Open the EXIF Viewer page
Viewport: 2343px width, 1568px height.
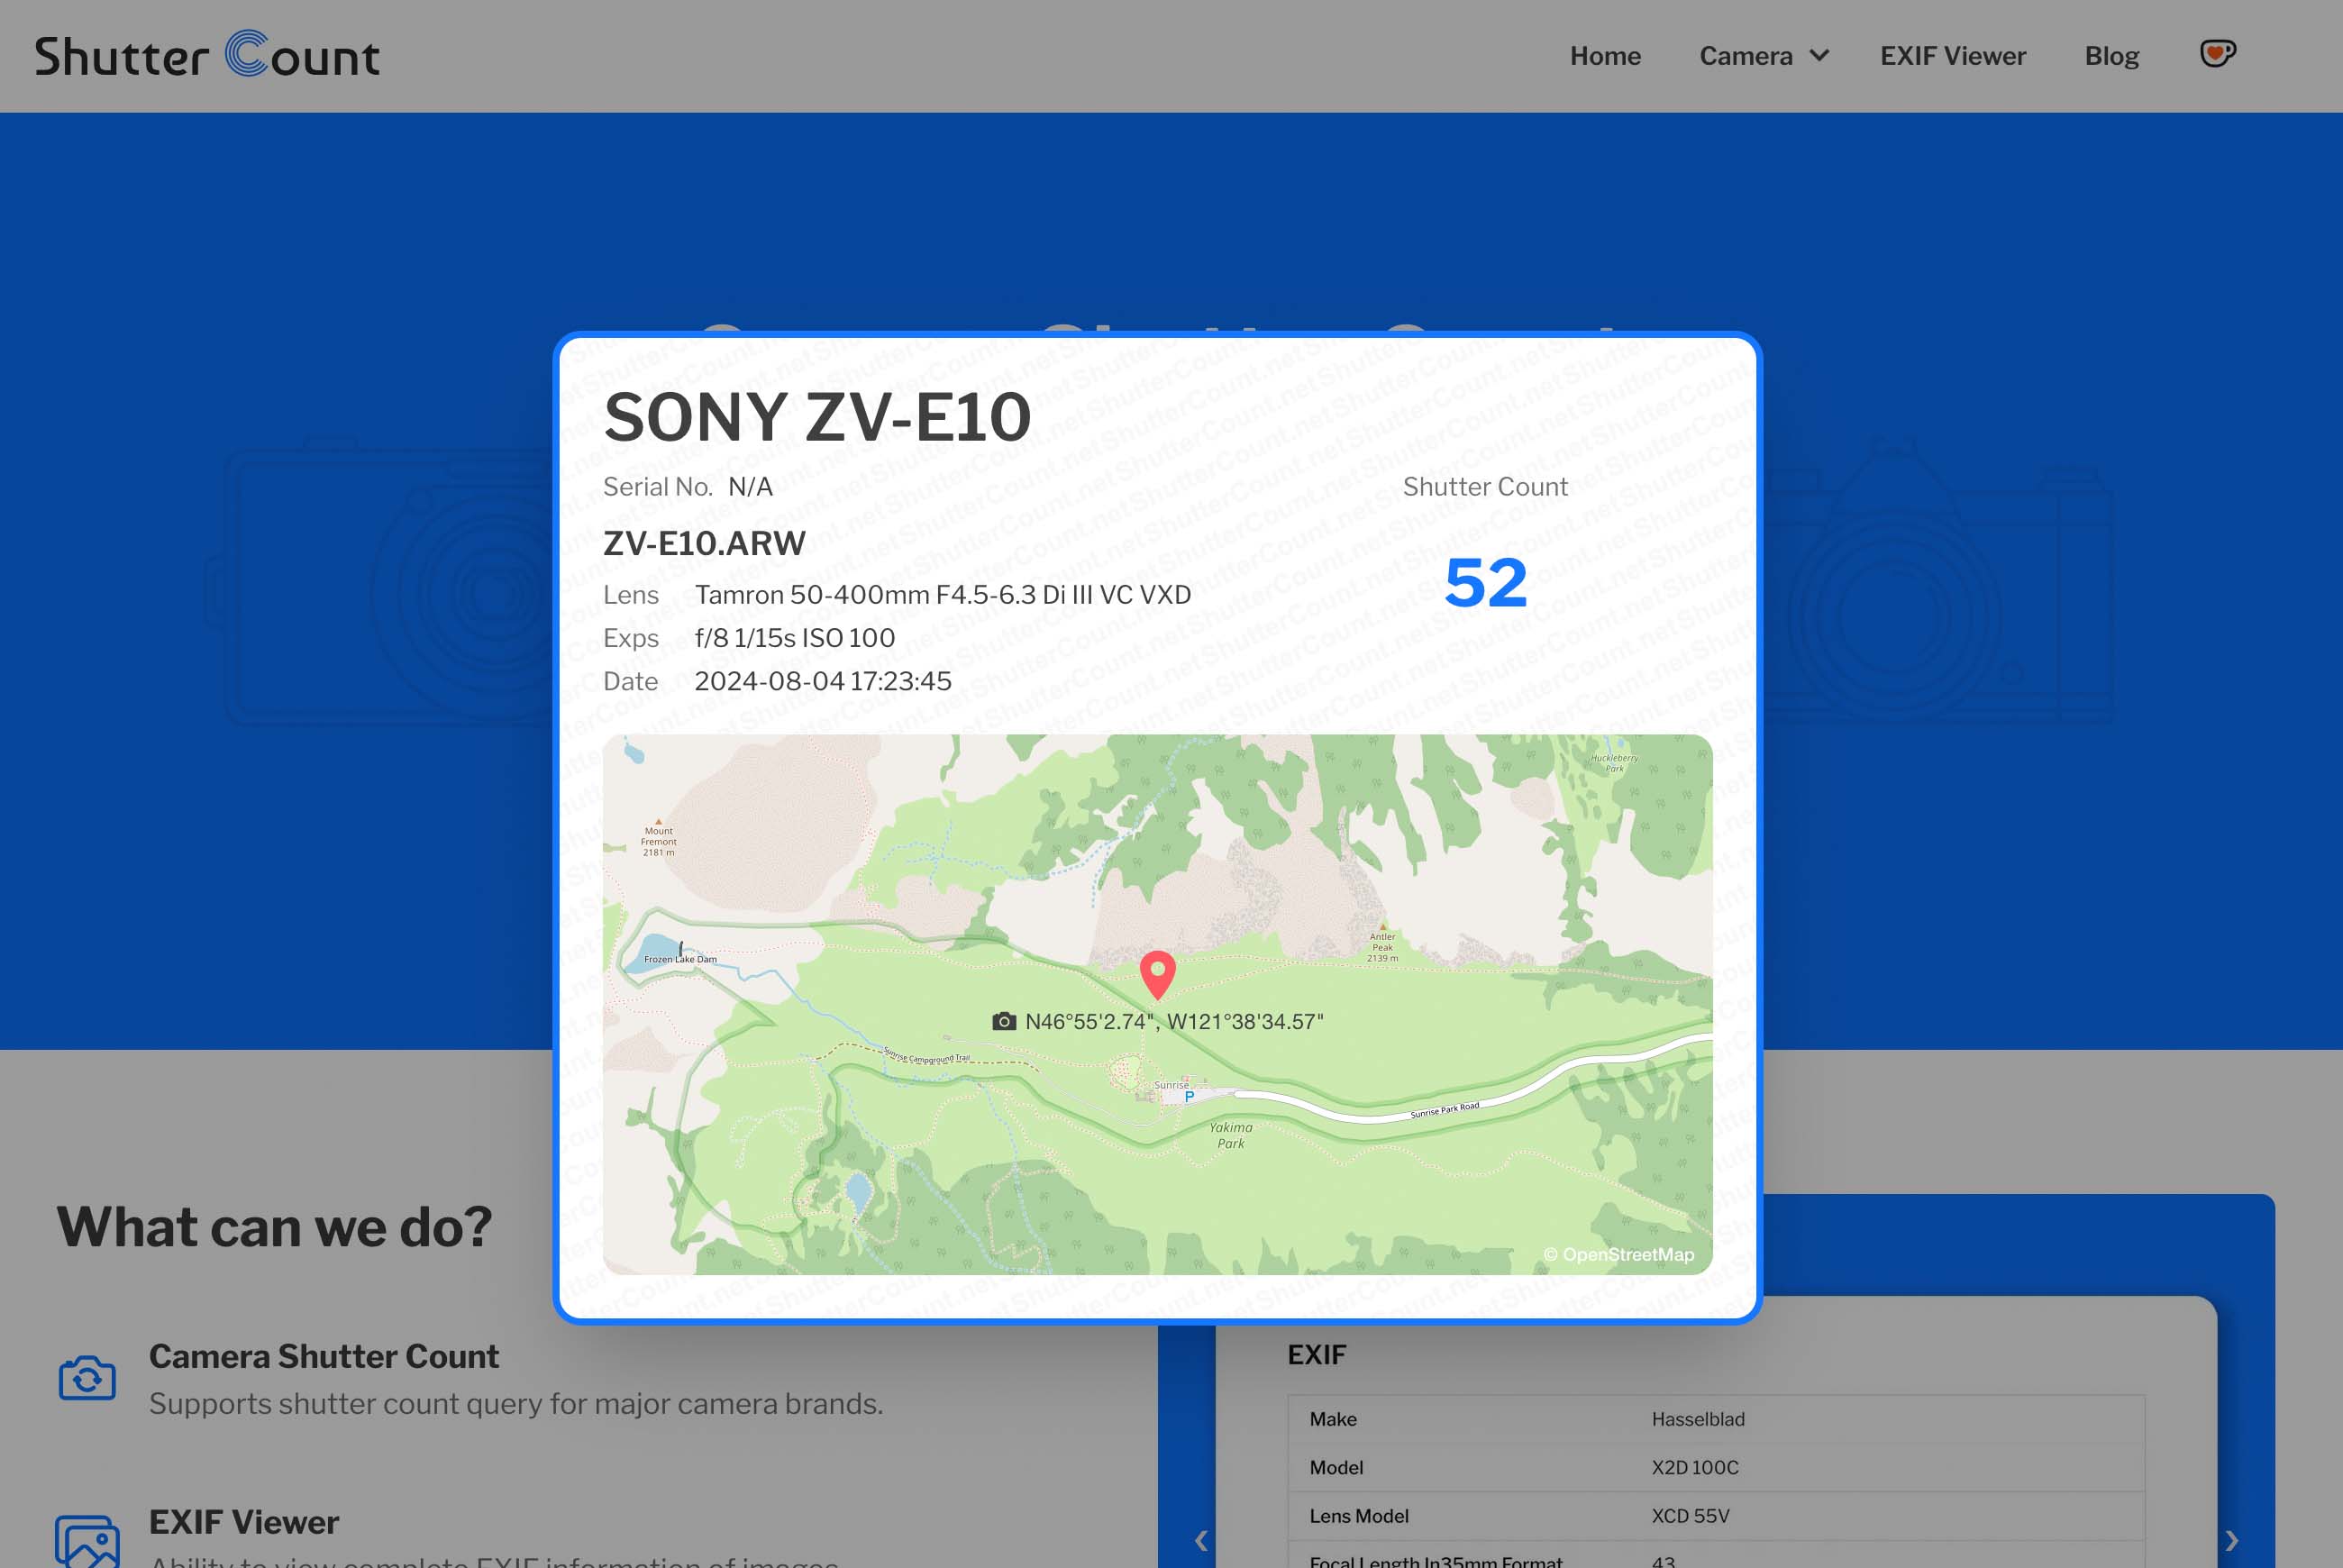click(x=1952, y=56)
